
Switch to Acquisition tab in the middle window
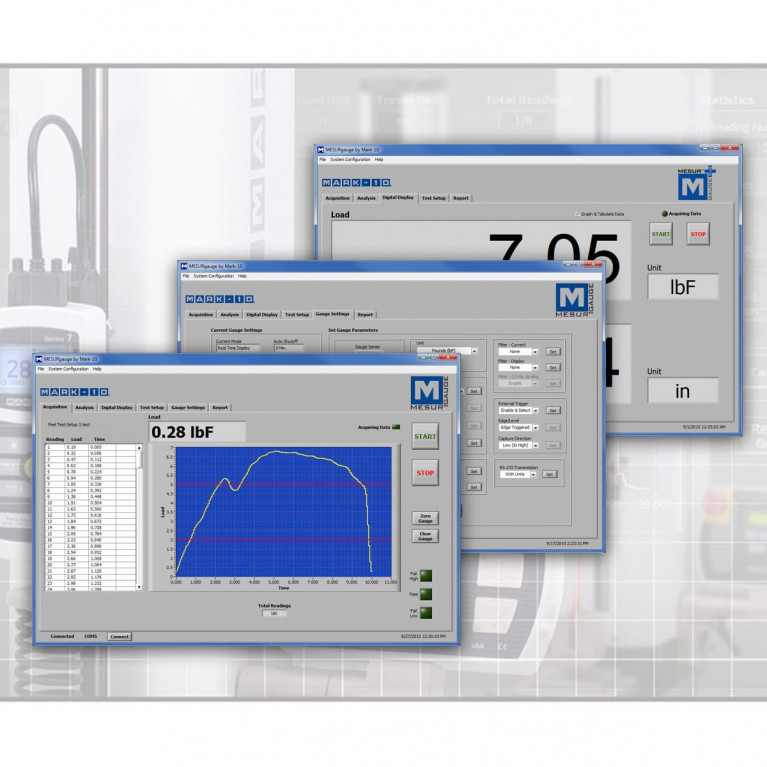201,315
